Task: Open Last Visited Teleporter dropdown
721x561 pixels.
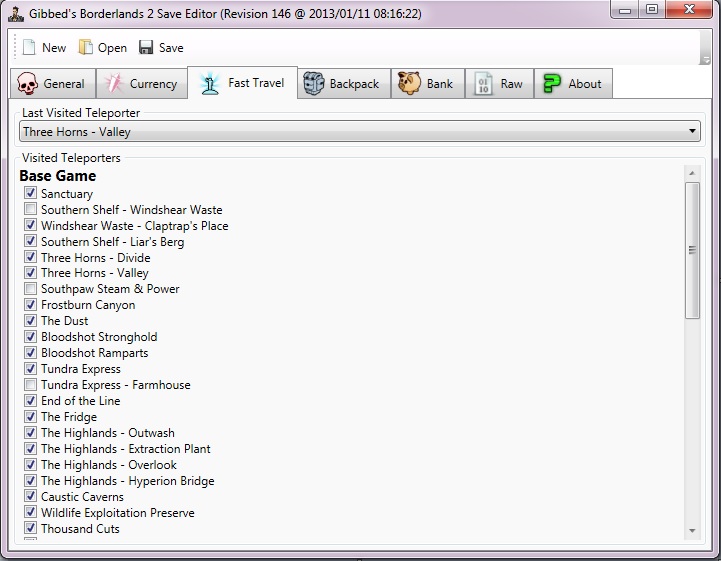Action: click(x=360, y=132)
